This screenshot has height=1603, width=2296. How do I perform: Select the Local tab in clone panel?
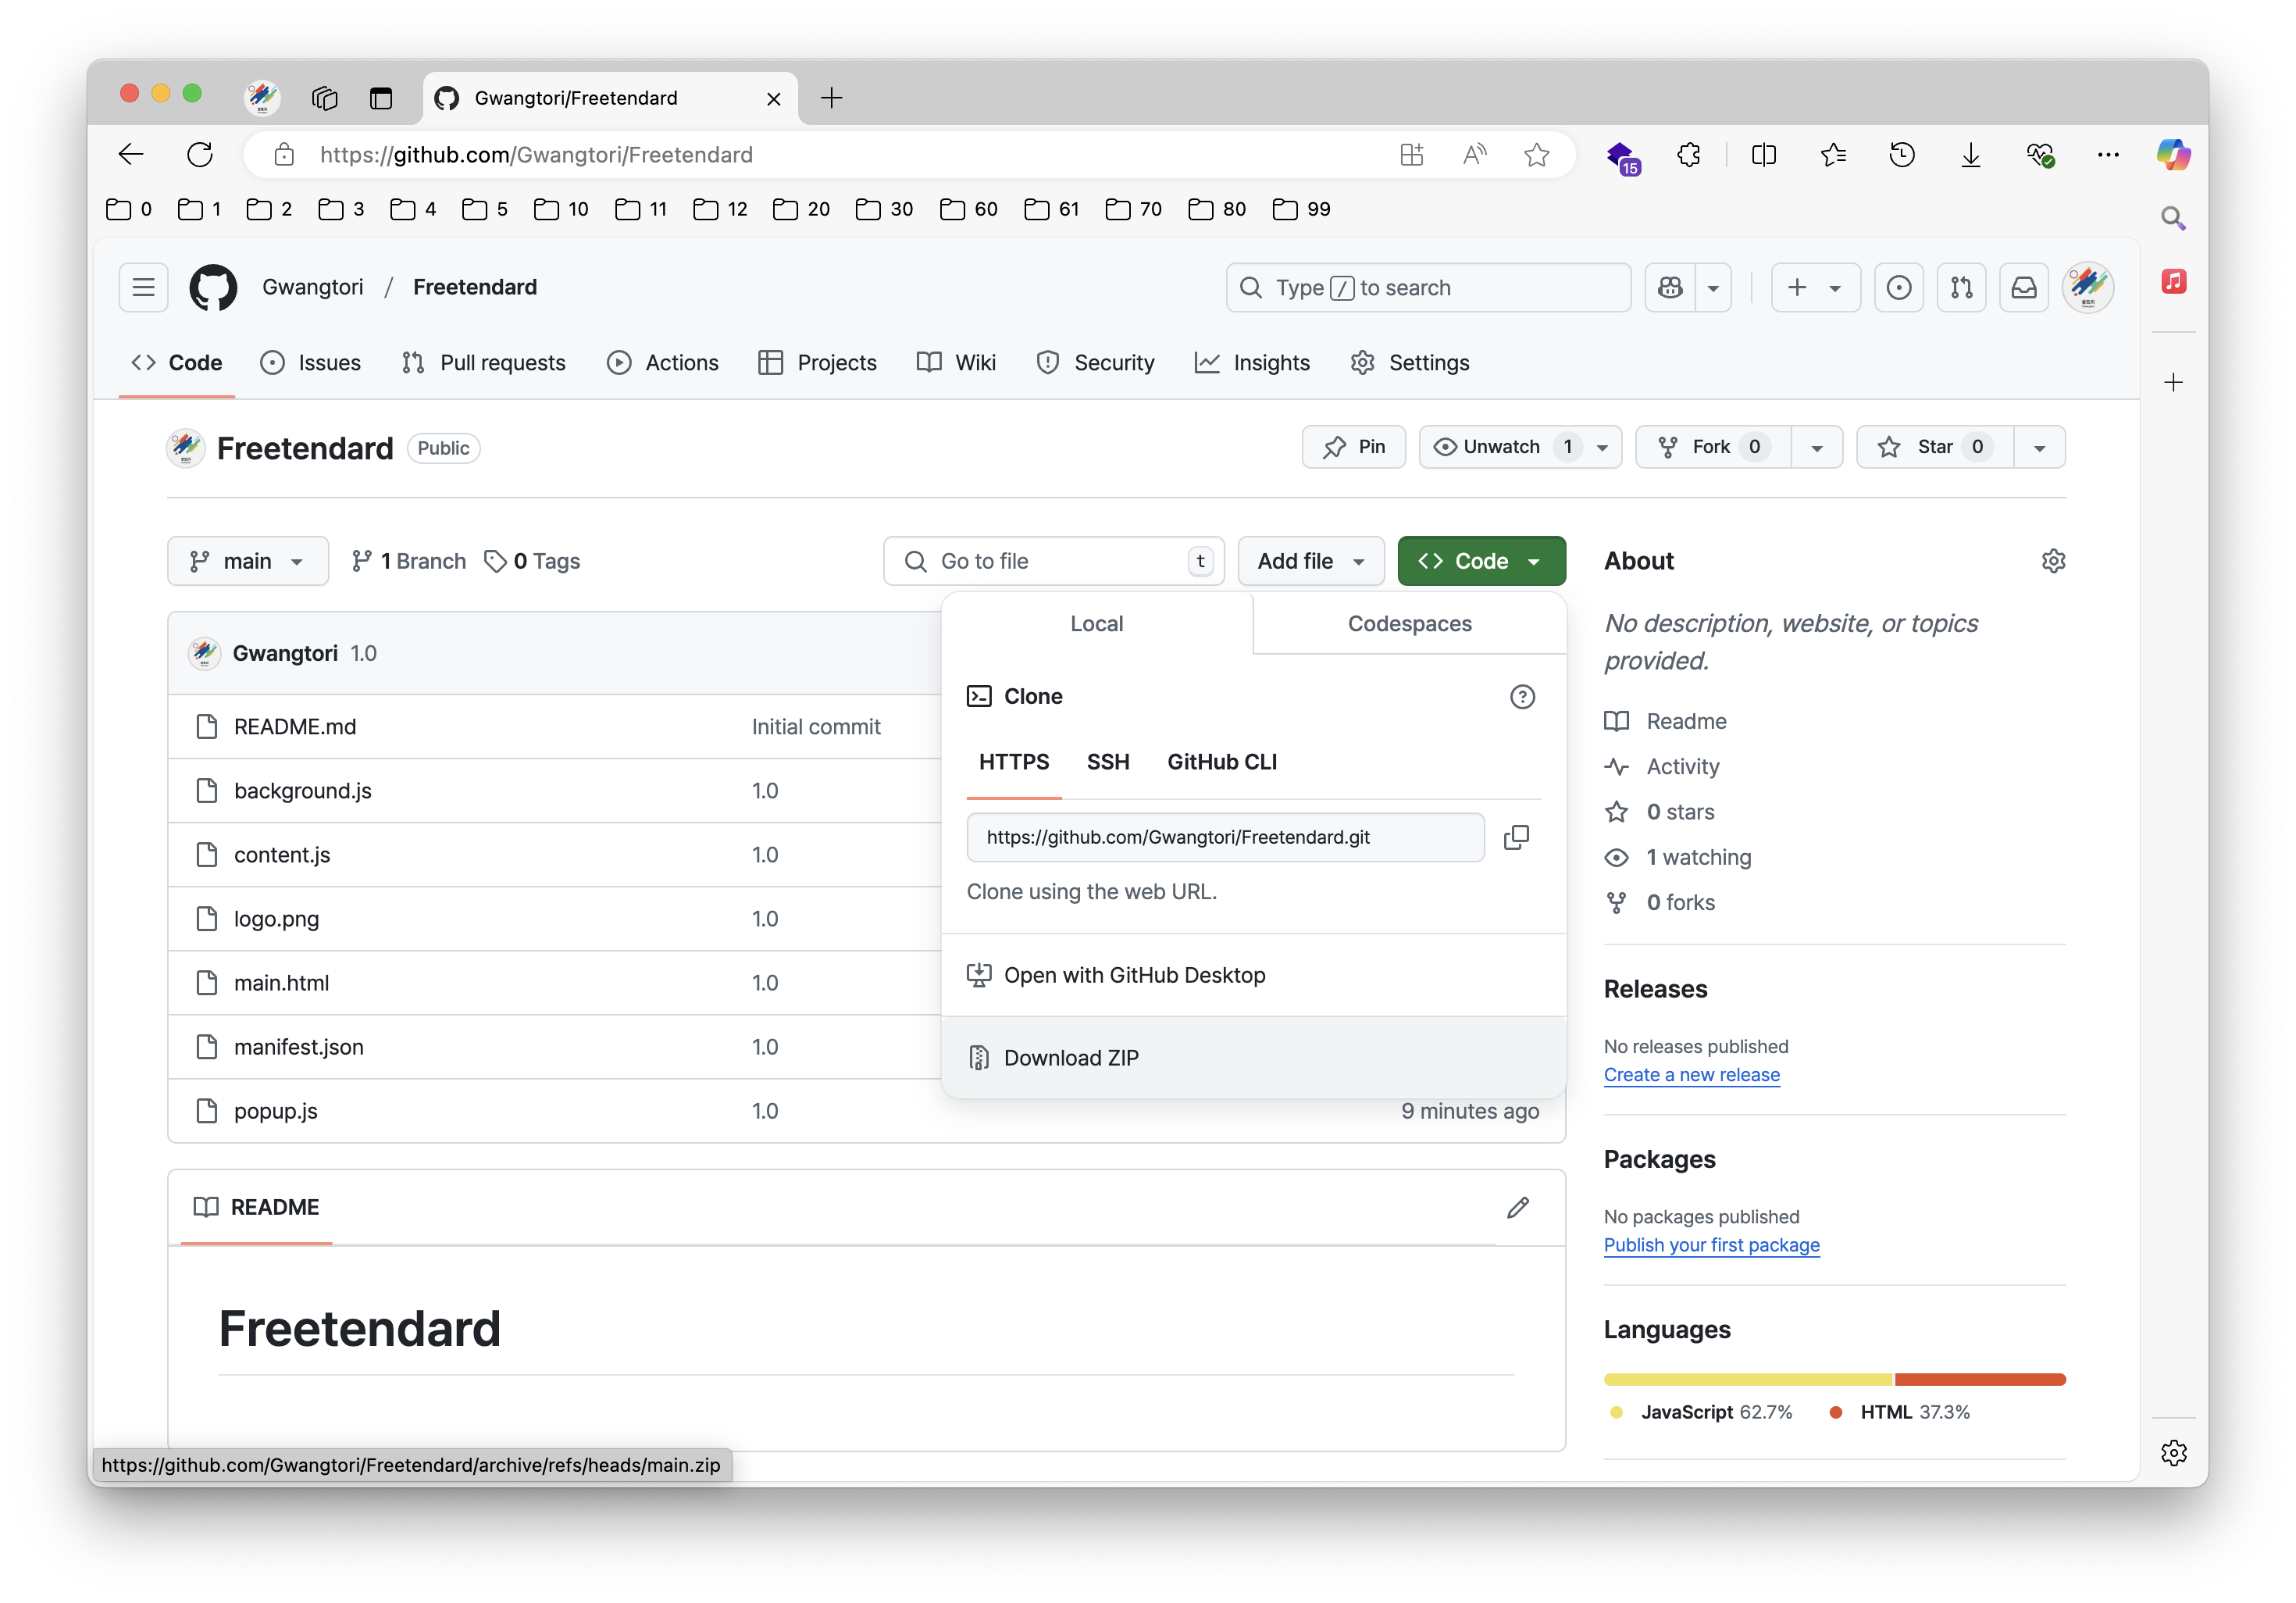pyautogui.click(x=1097, y=623)
